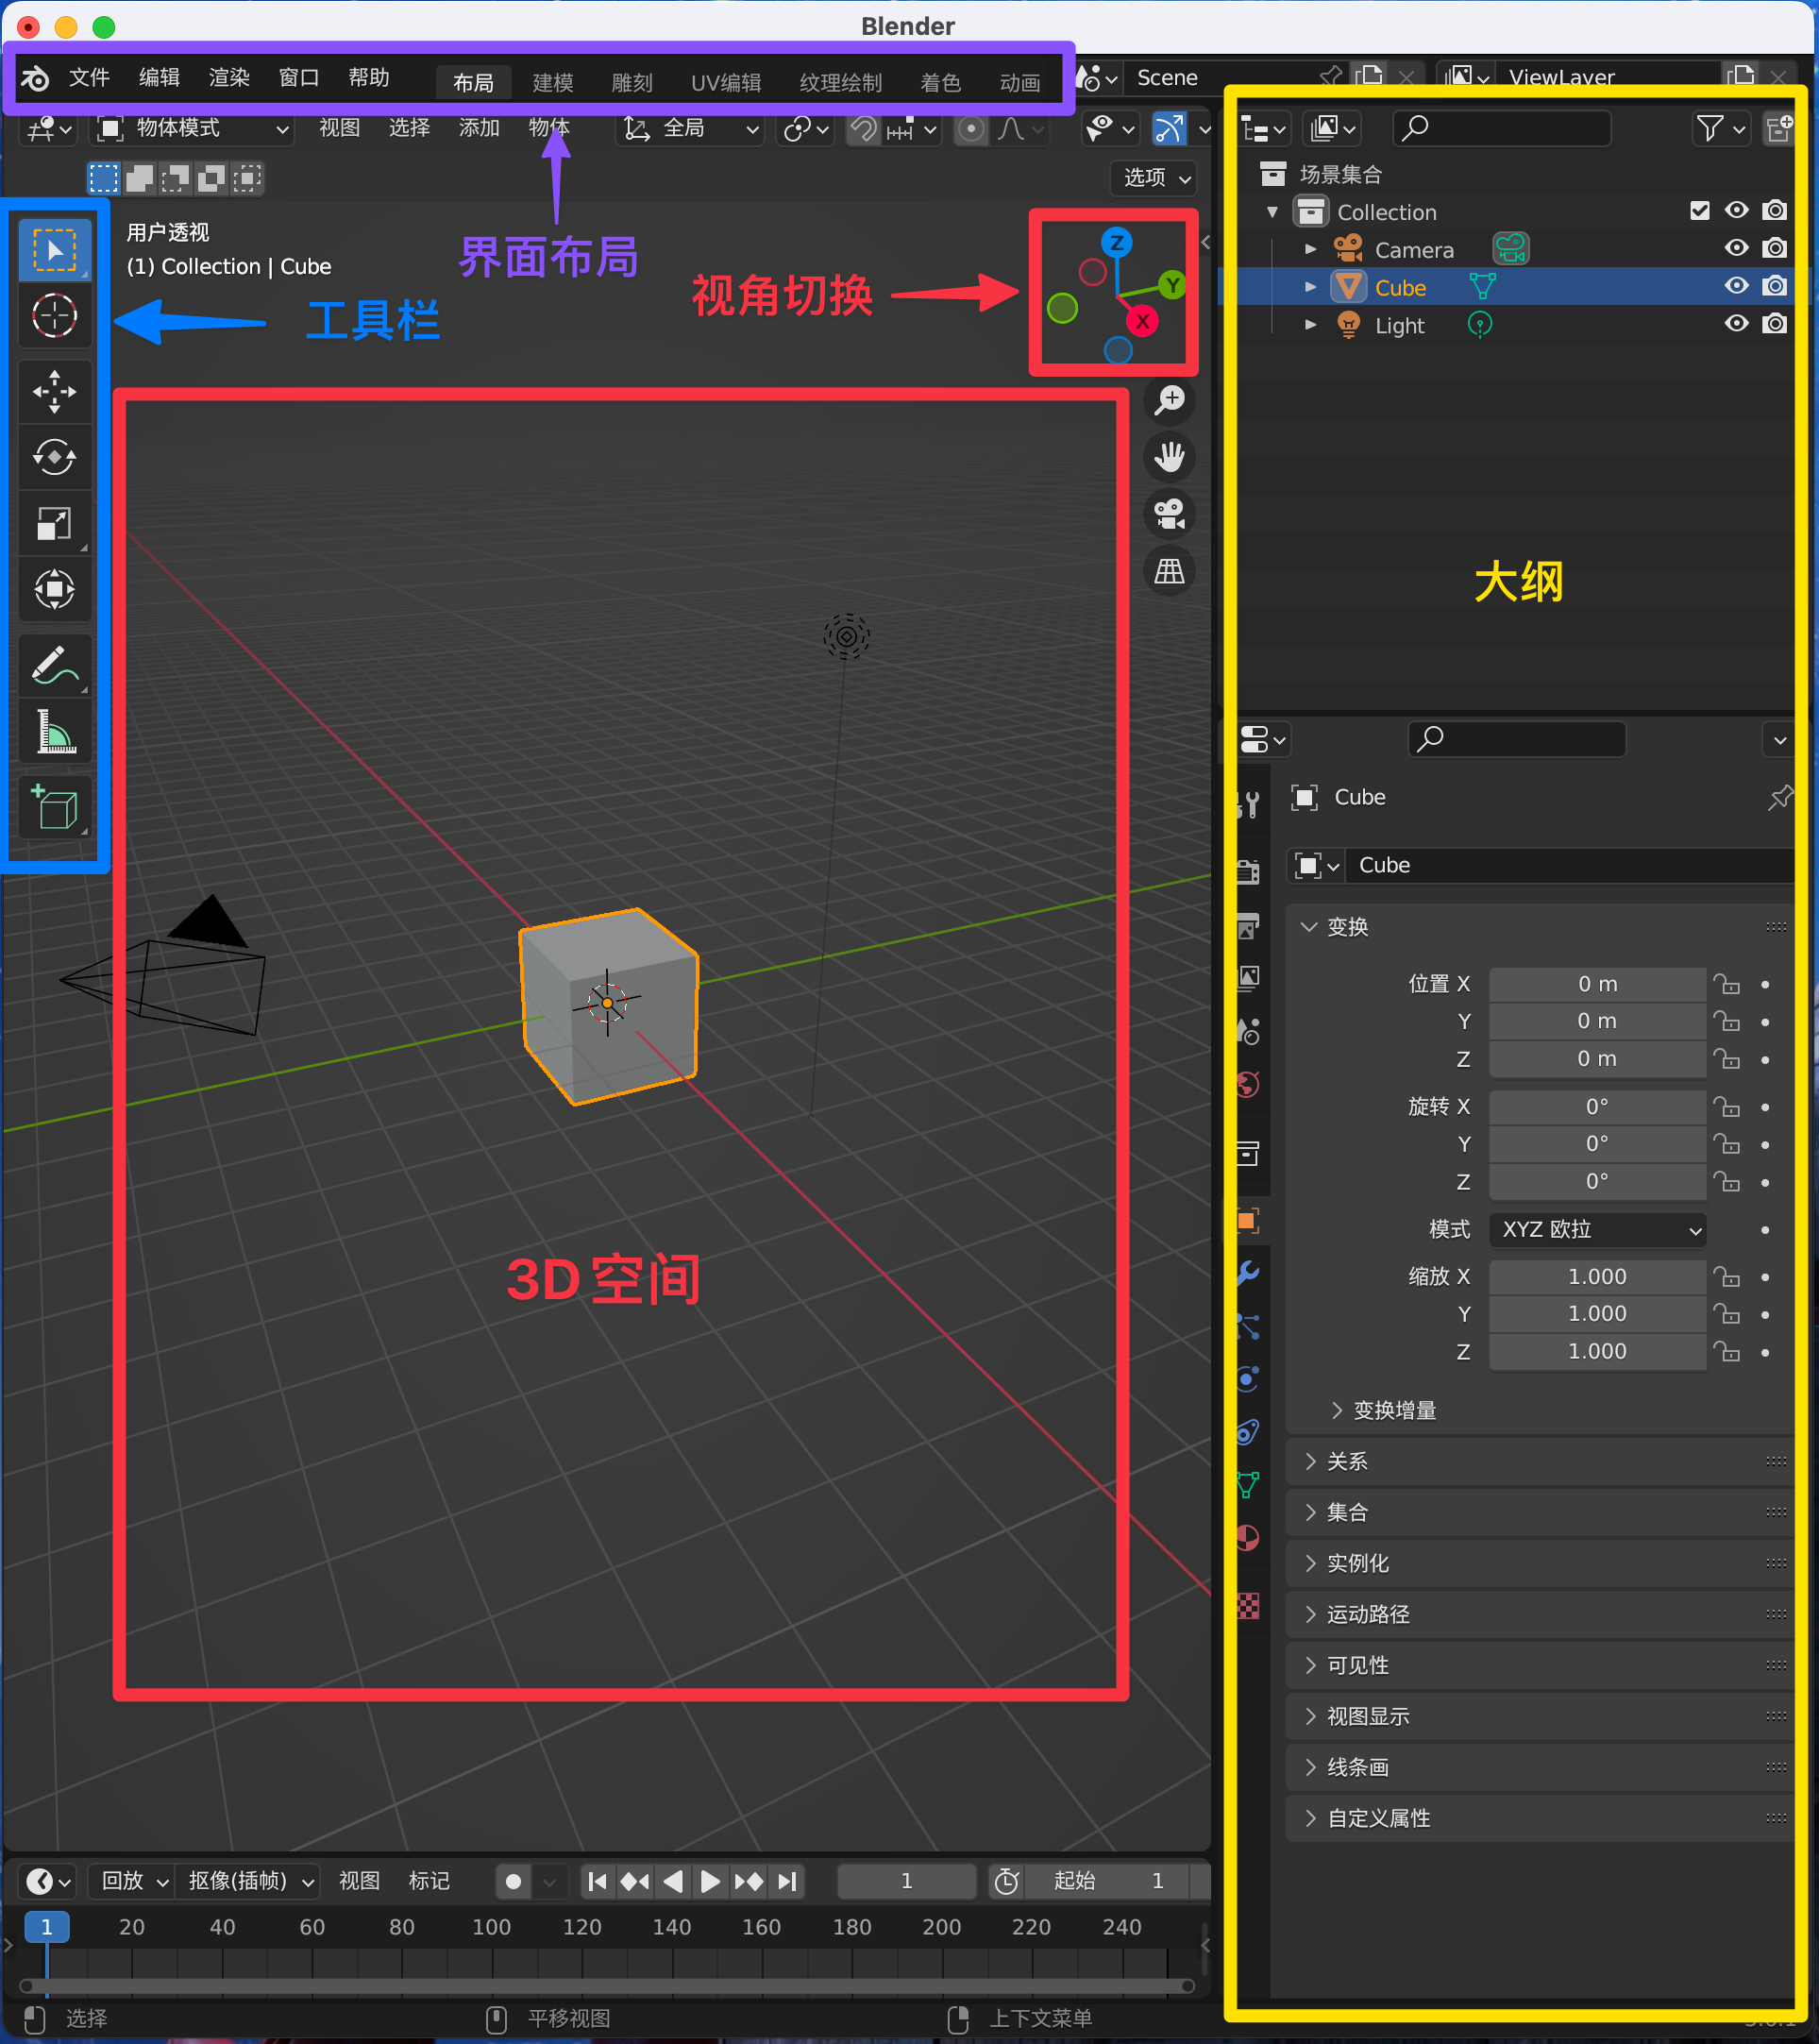Screen dimensions: 1819x2044
Task: Select the Scale tool icon
Action: pyautogui.click(x=54, y=523)
